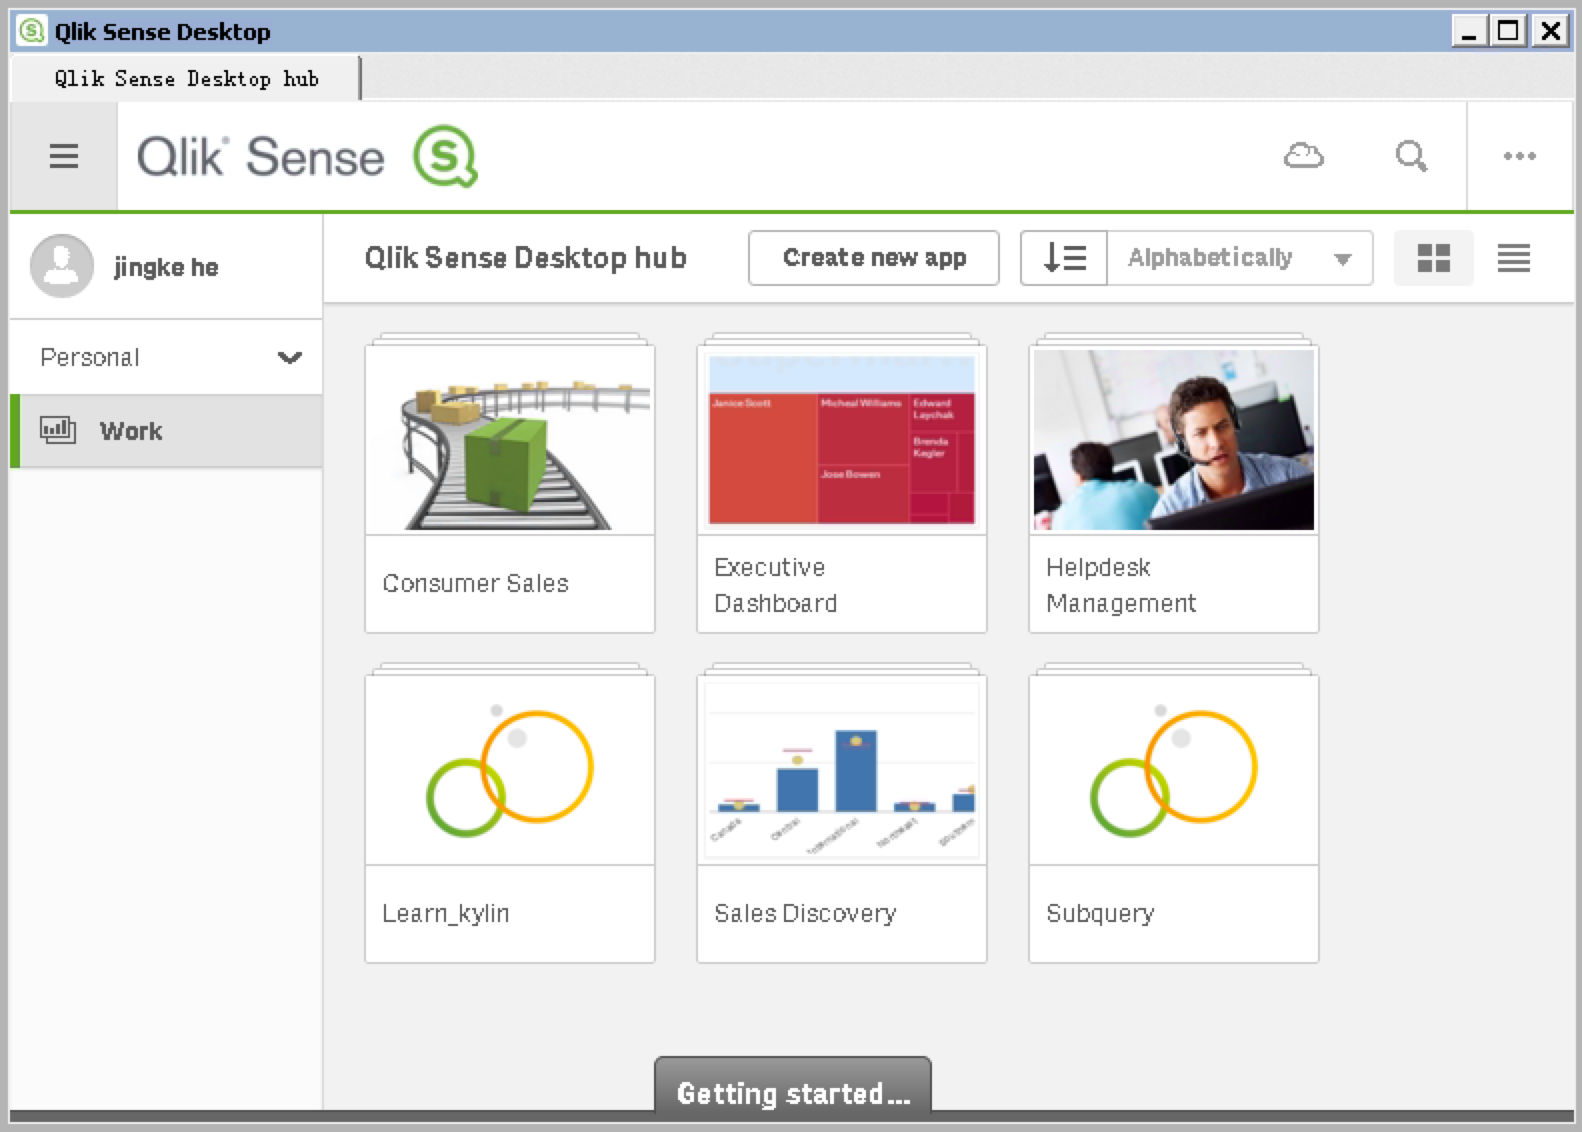
Task: Toggle the sort order direction icon
Action: (x=1064, y=258)
